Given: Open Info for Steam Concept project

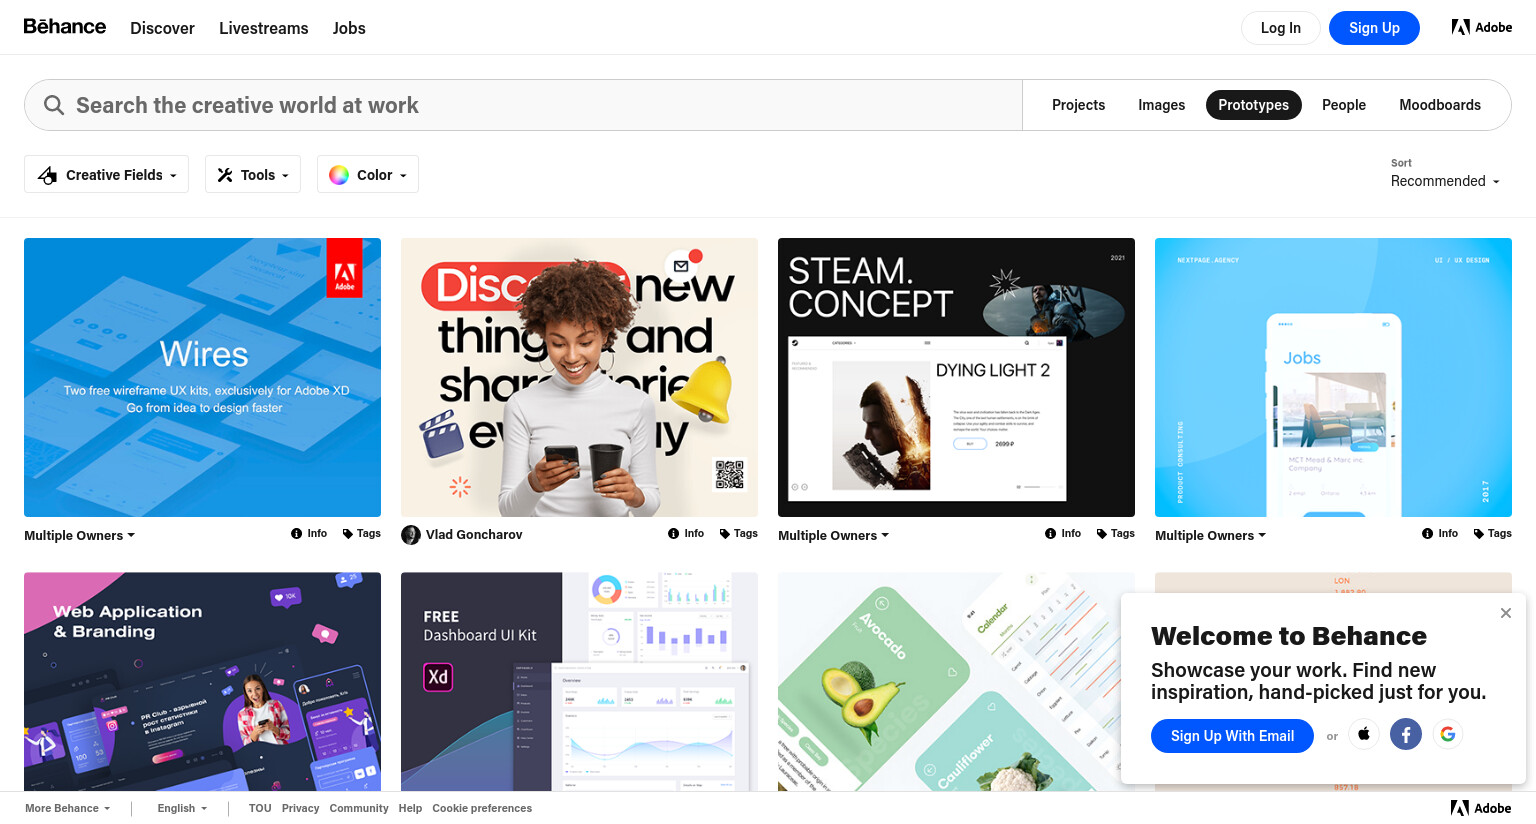Looking at the screenshot, I should point(1063,534).
